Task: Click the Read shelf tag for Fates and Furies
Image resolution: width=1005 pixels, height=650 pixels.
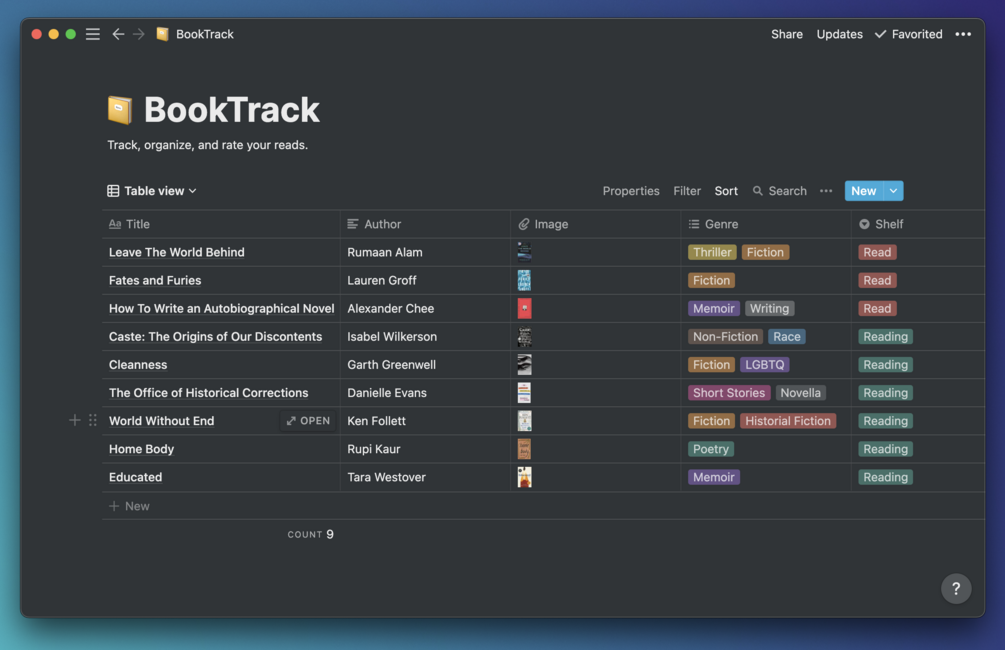Action: [x=877, y=280]
